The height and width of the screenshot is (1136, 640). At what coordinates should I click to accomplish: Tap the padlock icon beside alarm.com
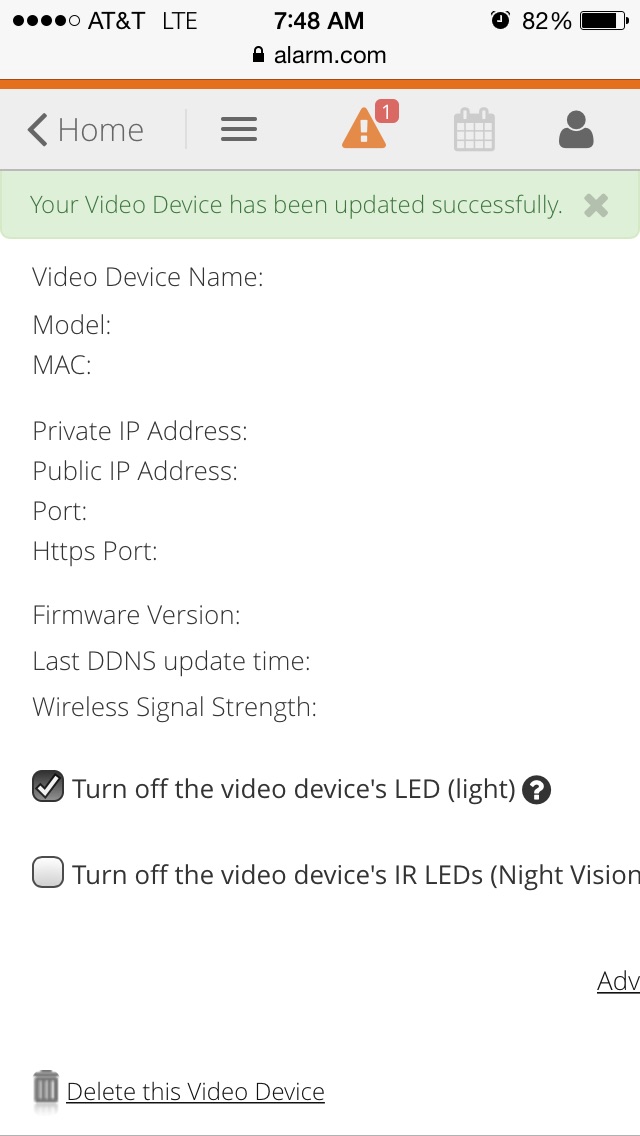tap(258, 55)
